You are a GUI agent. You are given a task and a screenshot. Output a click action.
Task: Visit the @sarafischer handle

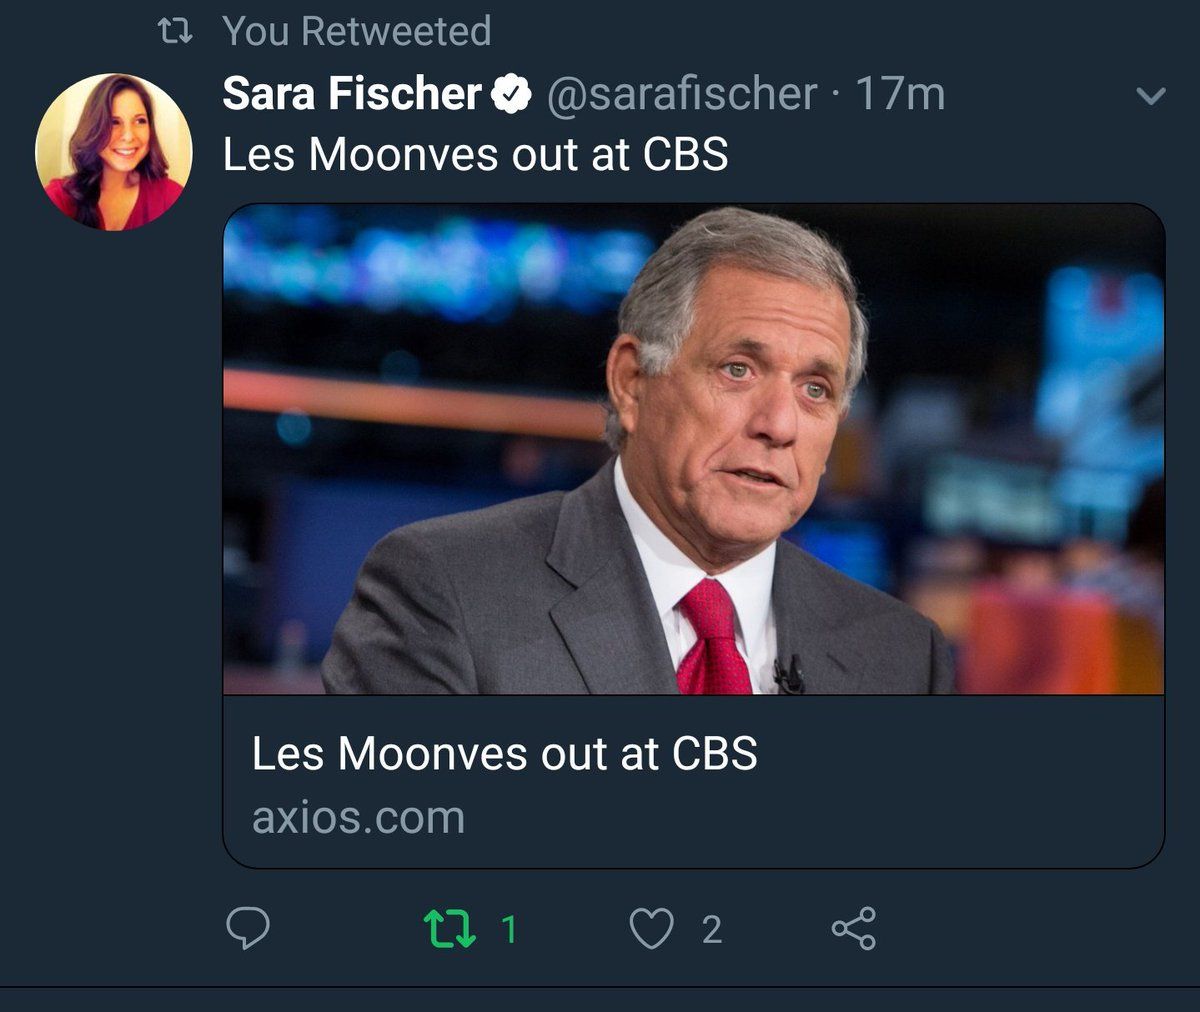tap(682, 94)
